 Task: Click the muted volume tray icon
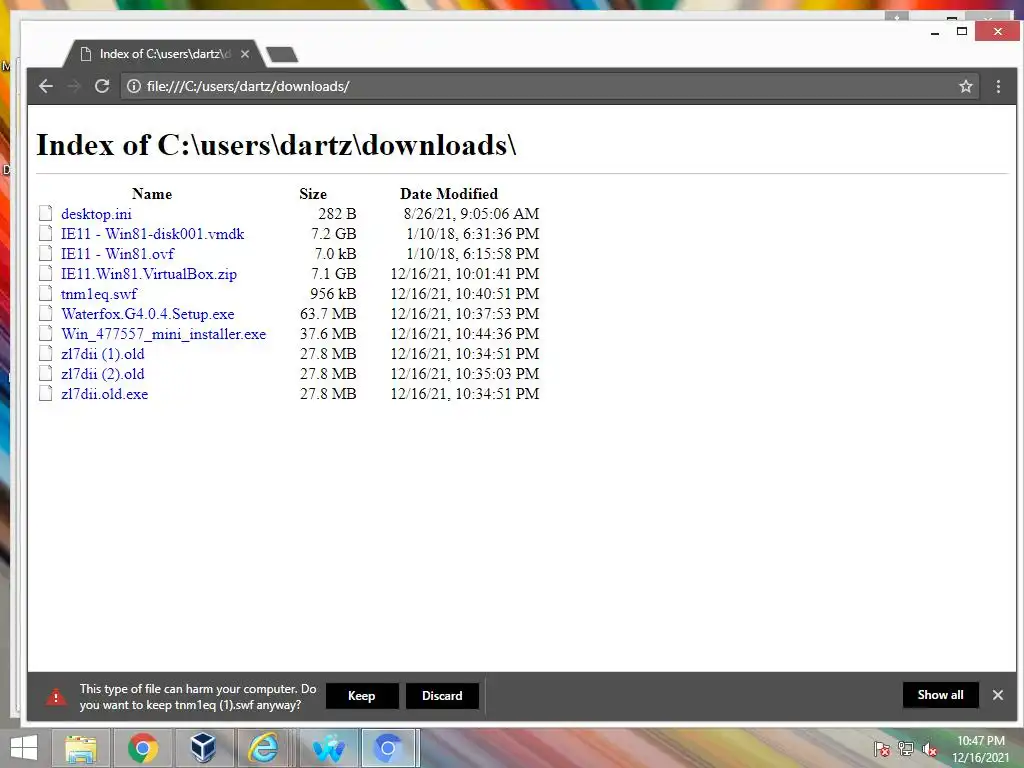(929, 750)
